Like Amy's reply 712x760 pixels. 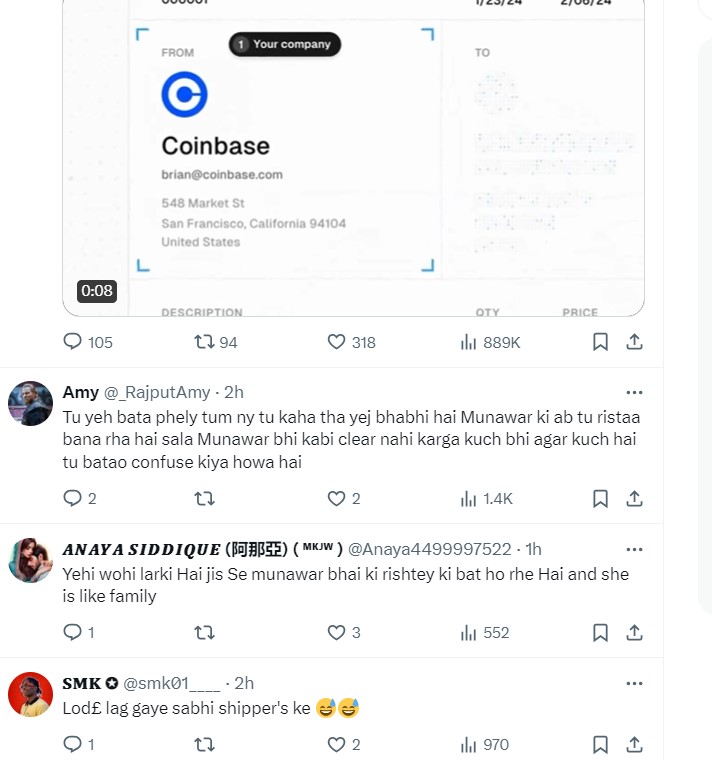[x=337, y=498]
